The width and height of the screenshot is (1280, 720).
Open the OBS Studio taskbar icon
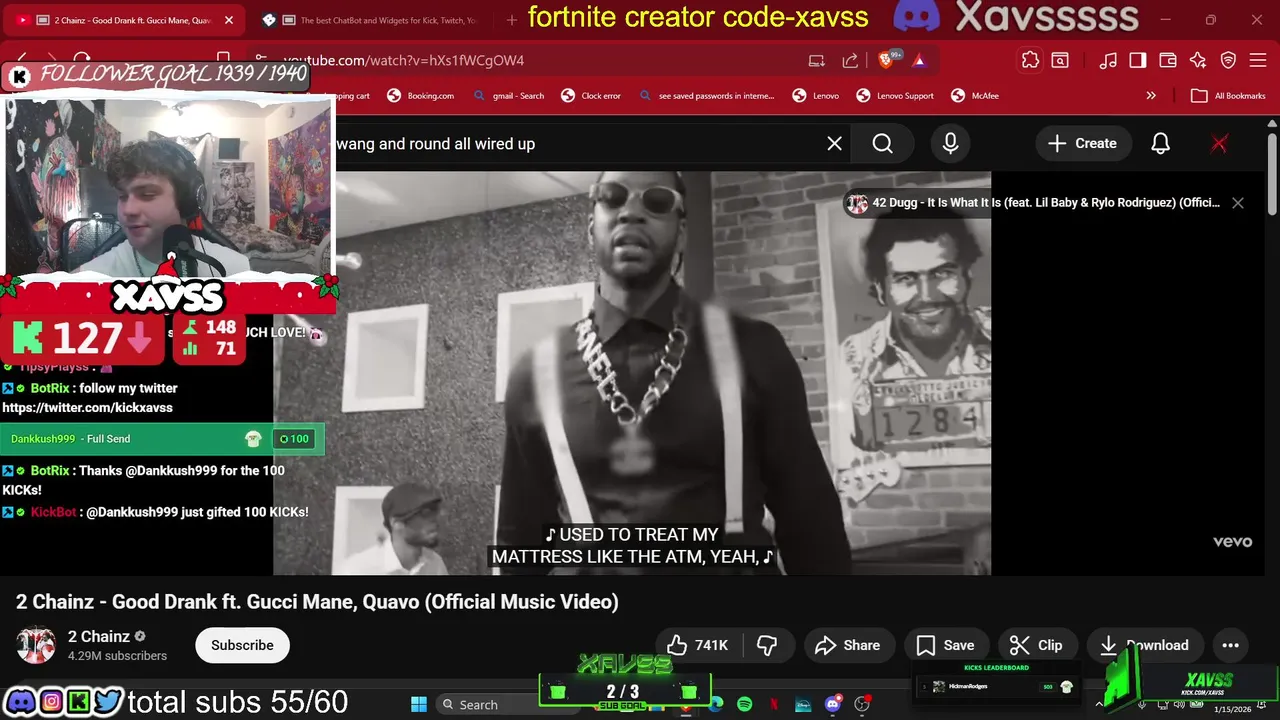click(x=861, y=704)
